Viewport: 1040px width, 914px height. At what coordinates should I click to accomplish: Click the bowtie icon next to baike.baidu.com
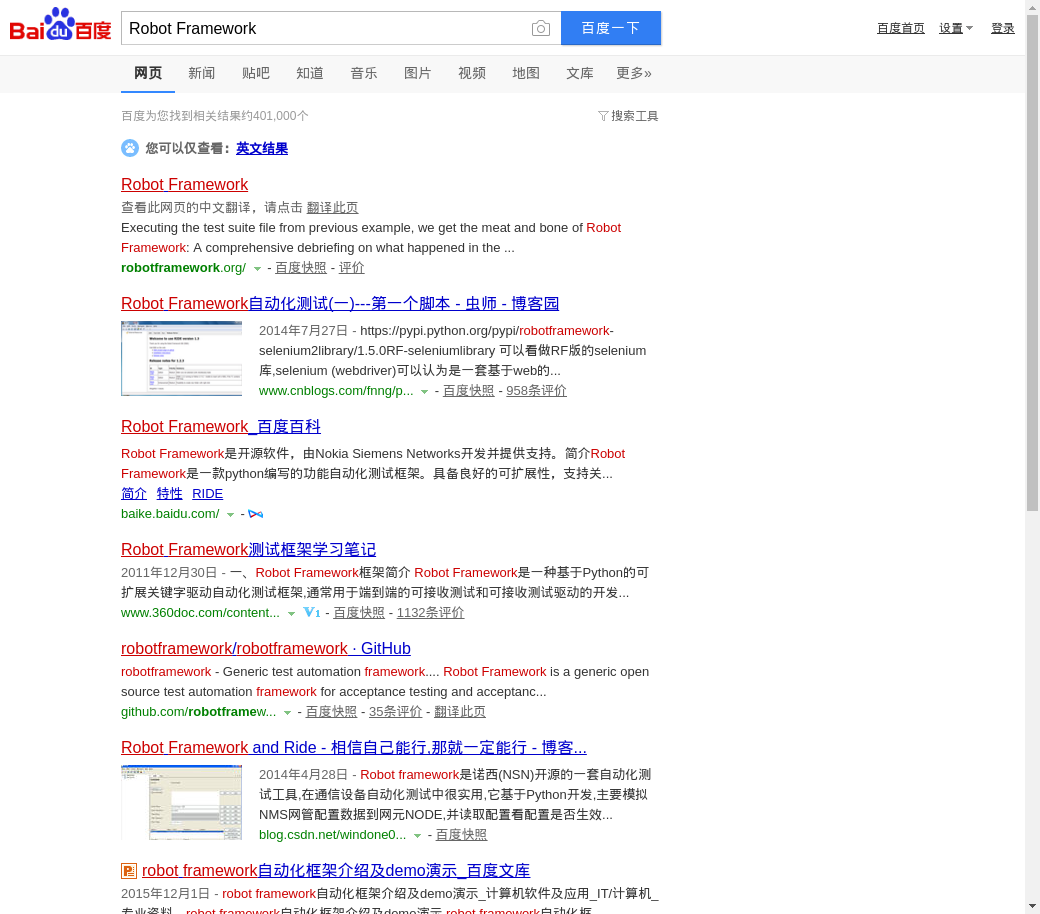[x=255, y=514]
